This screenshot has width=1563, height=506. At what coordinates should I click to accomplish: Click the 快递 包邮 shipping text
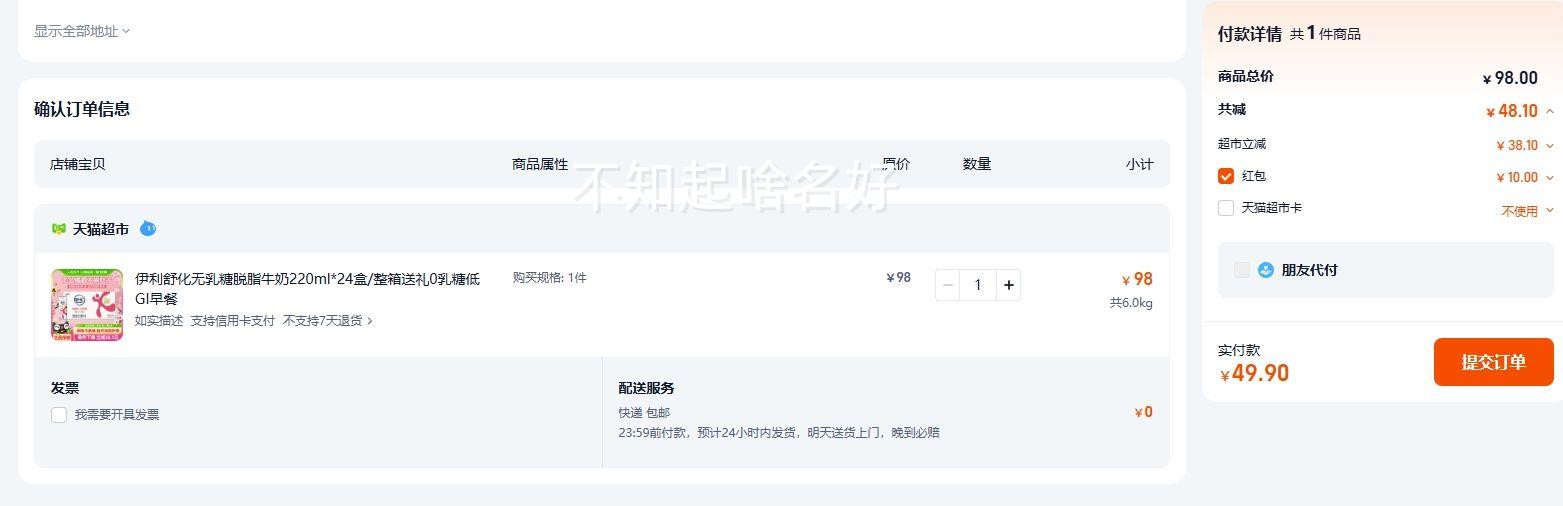pos(644,412)
